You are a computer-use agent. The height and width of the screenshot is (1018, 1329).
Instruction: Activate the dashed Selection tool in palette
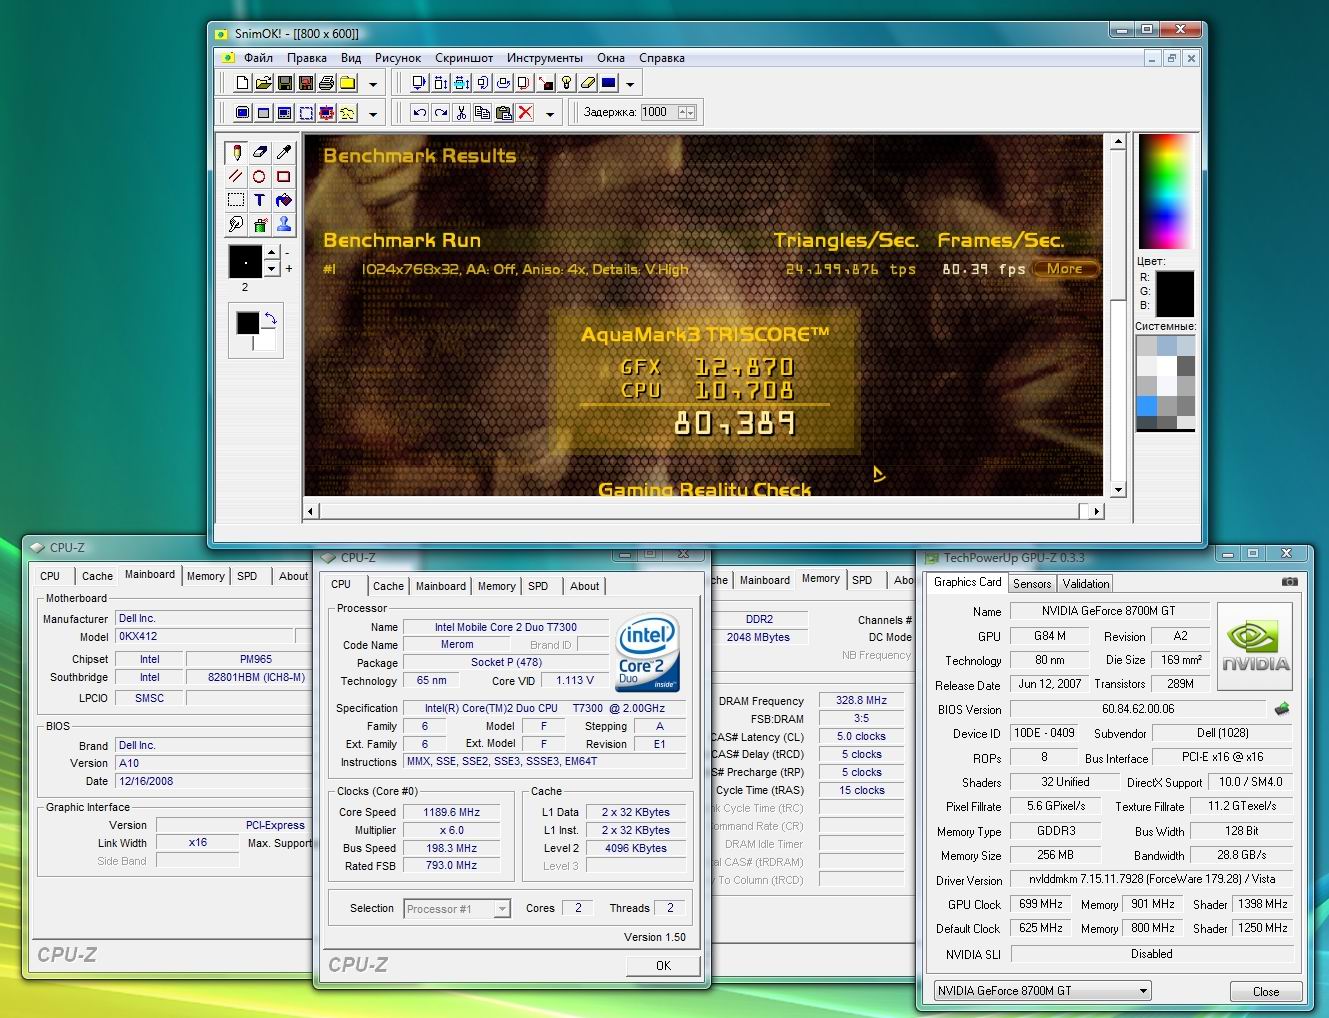(236, 200)
